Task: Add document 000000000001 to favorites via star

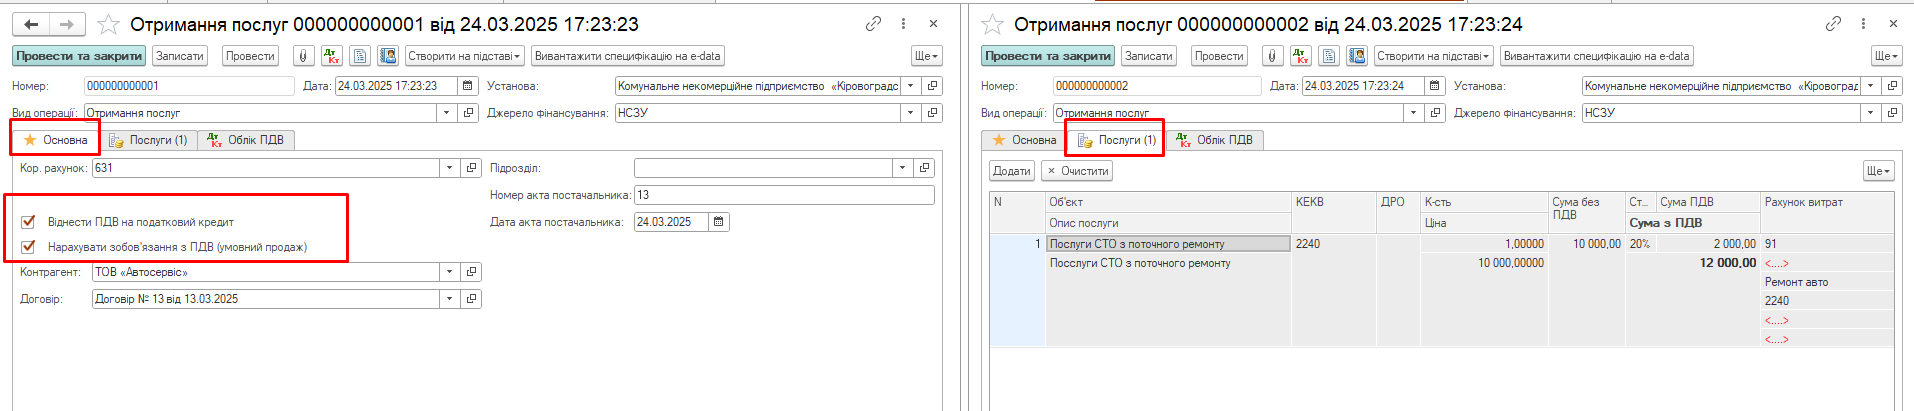Action: (109, 24)
